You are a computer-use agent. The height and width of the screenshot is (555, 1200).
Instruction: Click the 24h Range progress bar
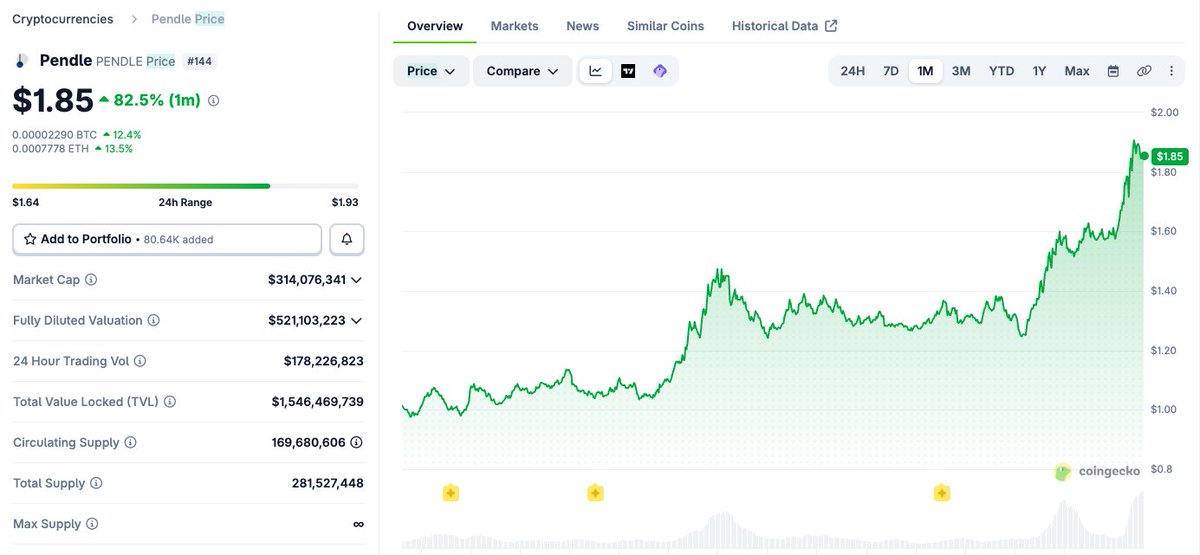[185, 186]
